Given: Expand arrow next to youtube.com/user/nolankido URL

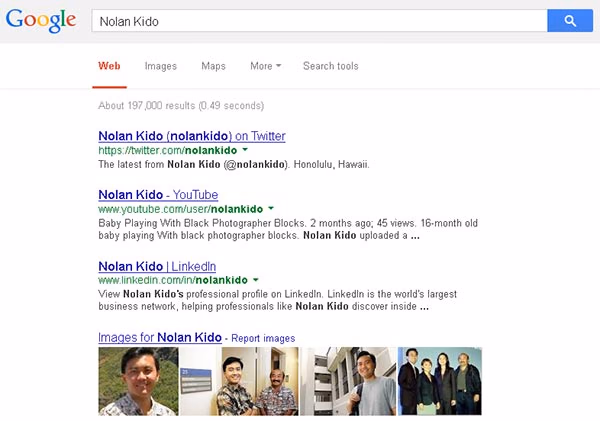Looking at the screenshot, I should [271, 208].
